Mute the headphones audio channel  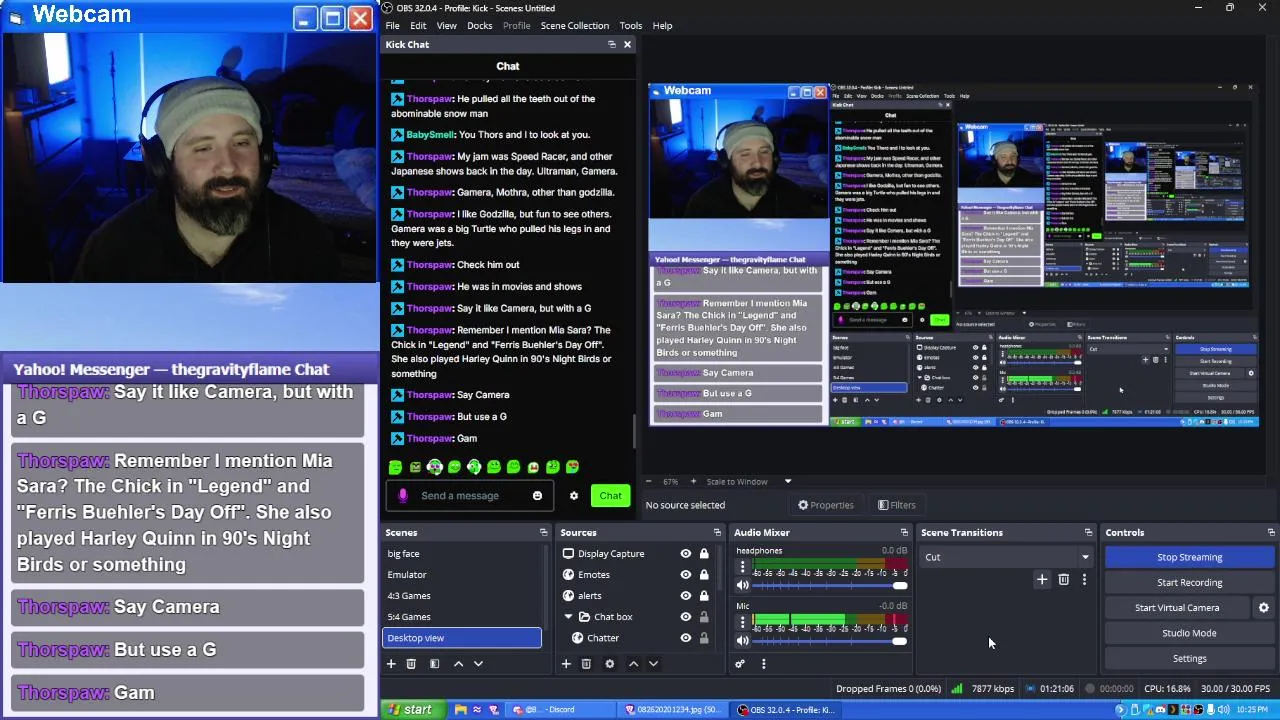(742, 585)
